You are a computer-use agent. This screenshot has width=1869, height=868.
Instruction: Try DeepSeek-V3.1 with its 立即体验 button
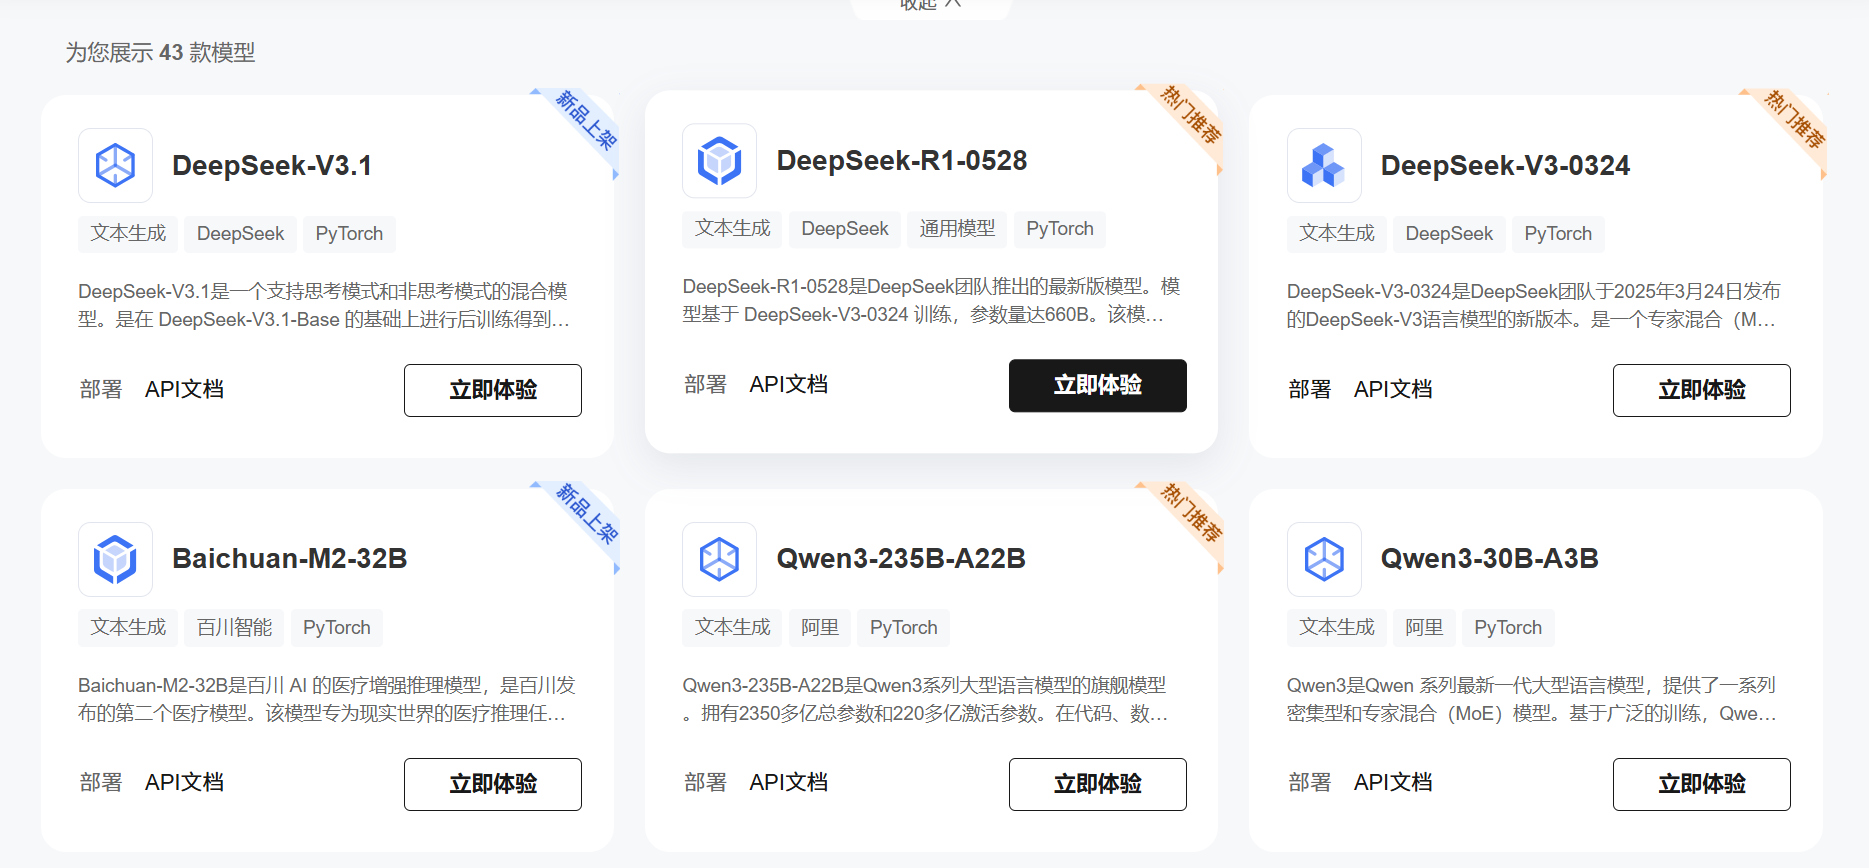coord(493,390)
